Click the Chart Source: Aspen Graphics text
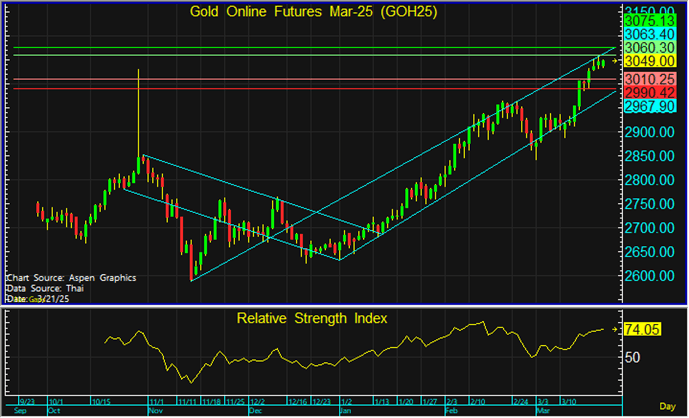Viewport: 689px width, 418px height. pos(70,277)
